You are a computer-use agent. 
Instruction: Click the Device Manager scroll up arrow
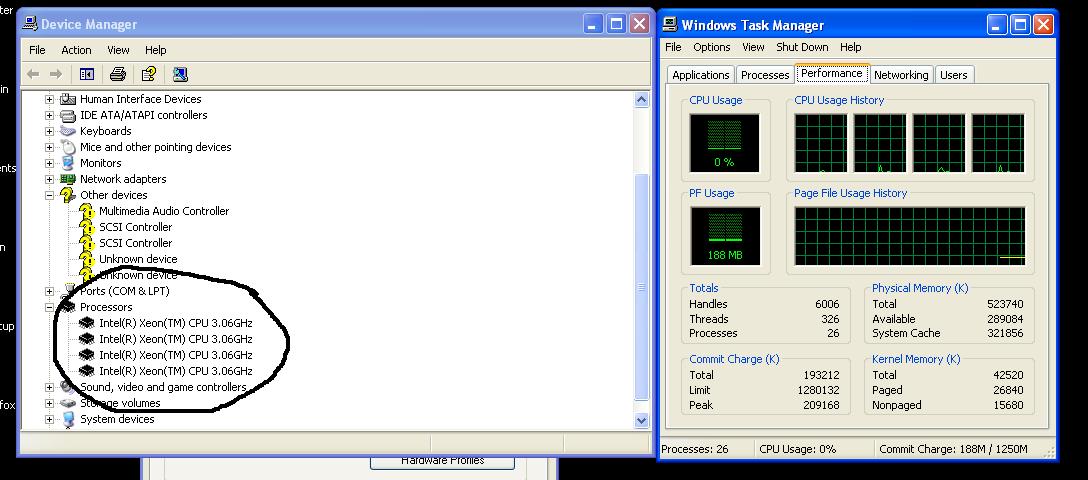642,100
